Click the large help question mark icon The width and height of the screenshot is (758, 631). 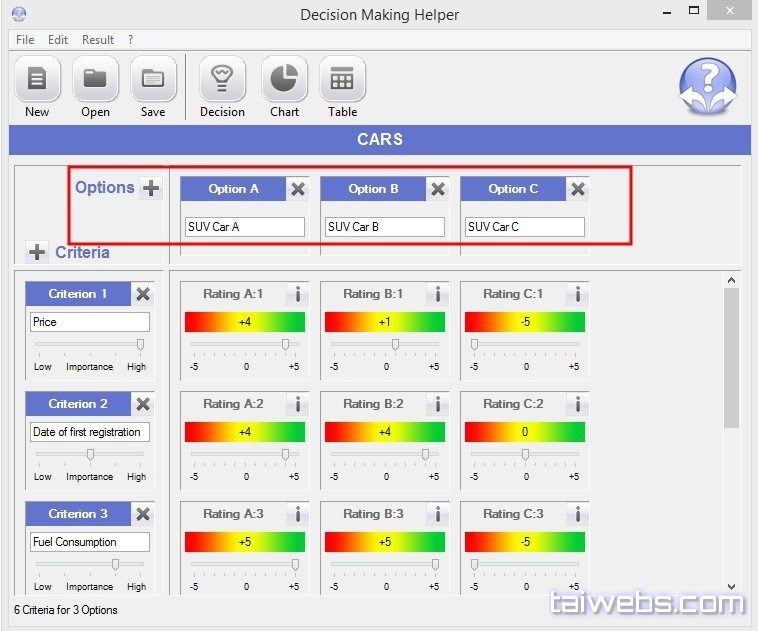coord(707,88)
